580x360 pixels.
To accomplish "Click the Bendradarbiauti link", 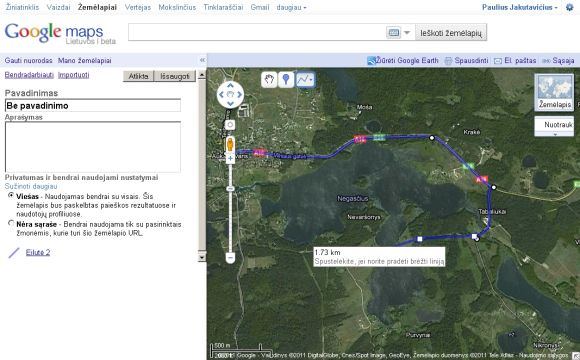I will pos(29,75).
